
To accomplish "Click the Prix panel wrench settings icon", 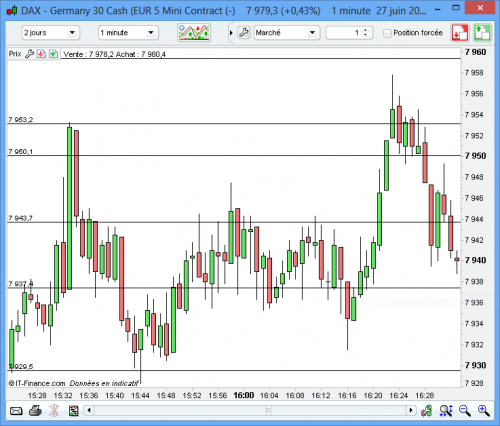I will coord(30,54).
